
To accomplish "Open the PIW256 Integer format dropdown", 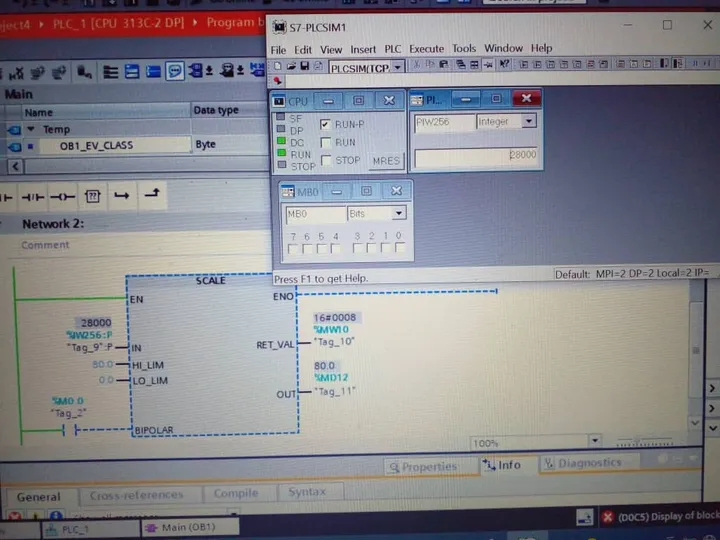I will coord(529,121).
